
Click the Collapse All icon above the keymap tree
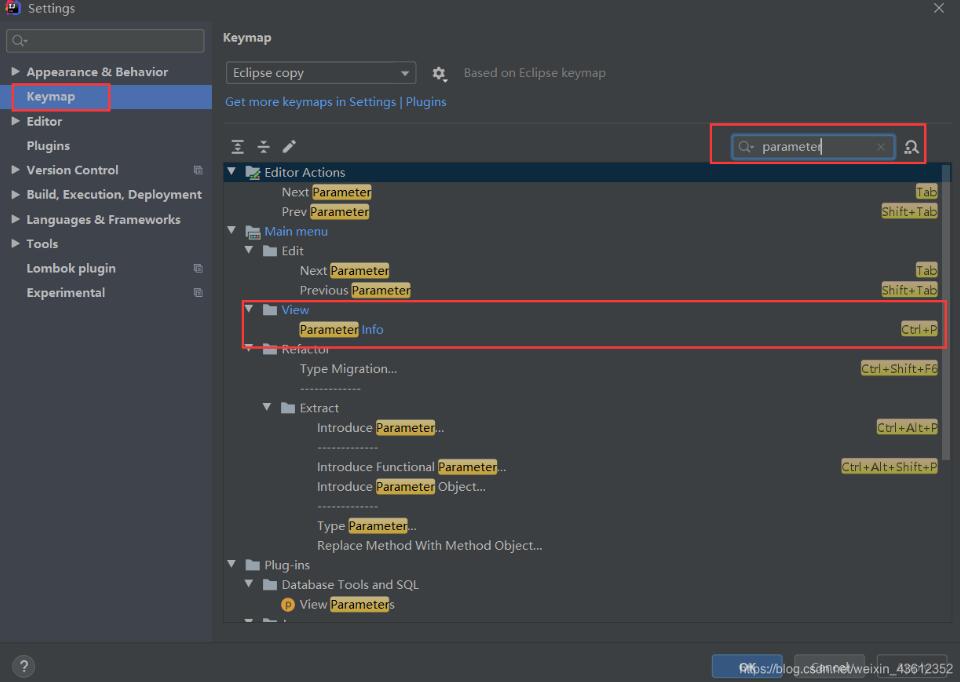(x=262, y=147)
